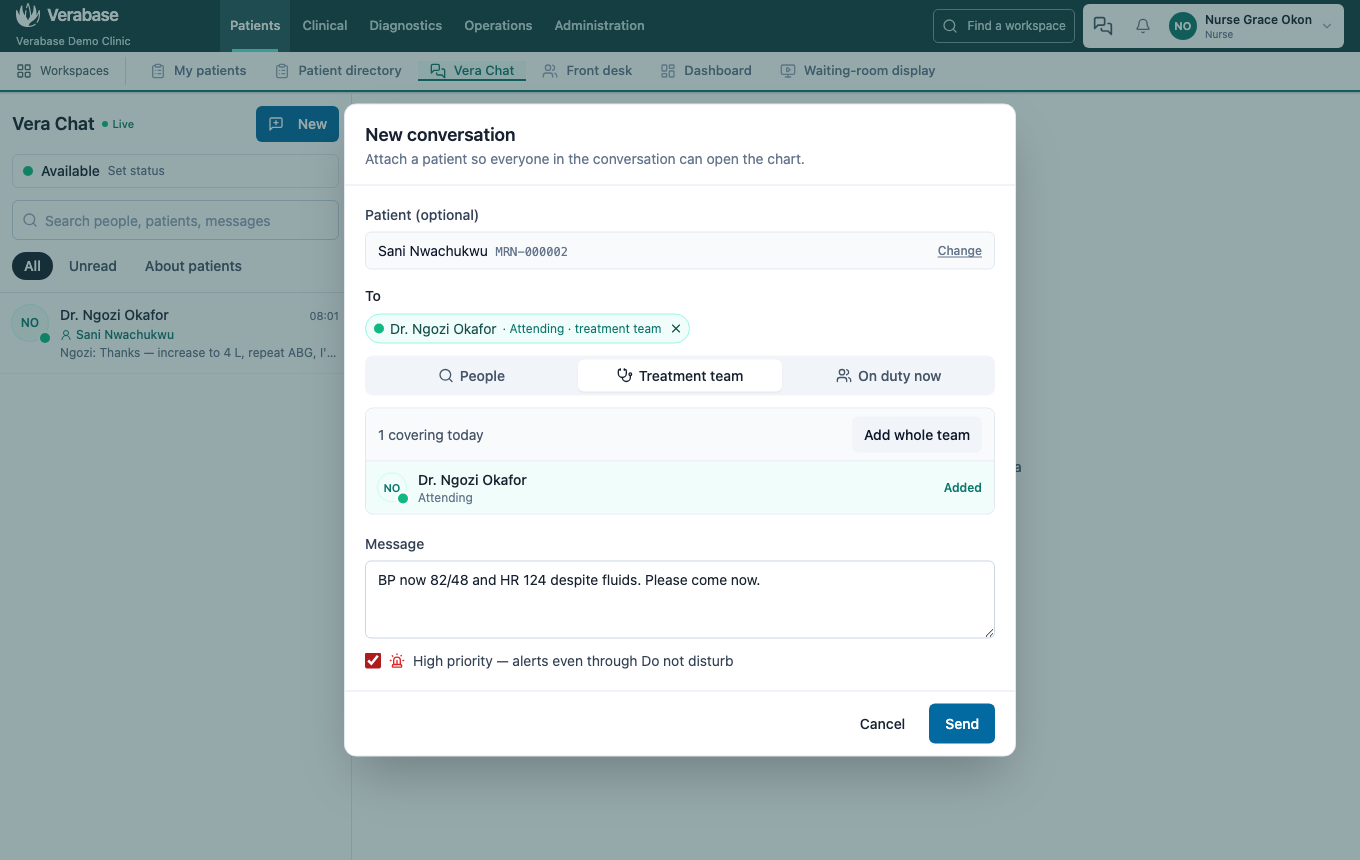Open the Available status setter
Image resolution: width=1360 pixels, height=860 pixels.
175,171
